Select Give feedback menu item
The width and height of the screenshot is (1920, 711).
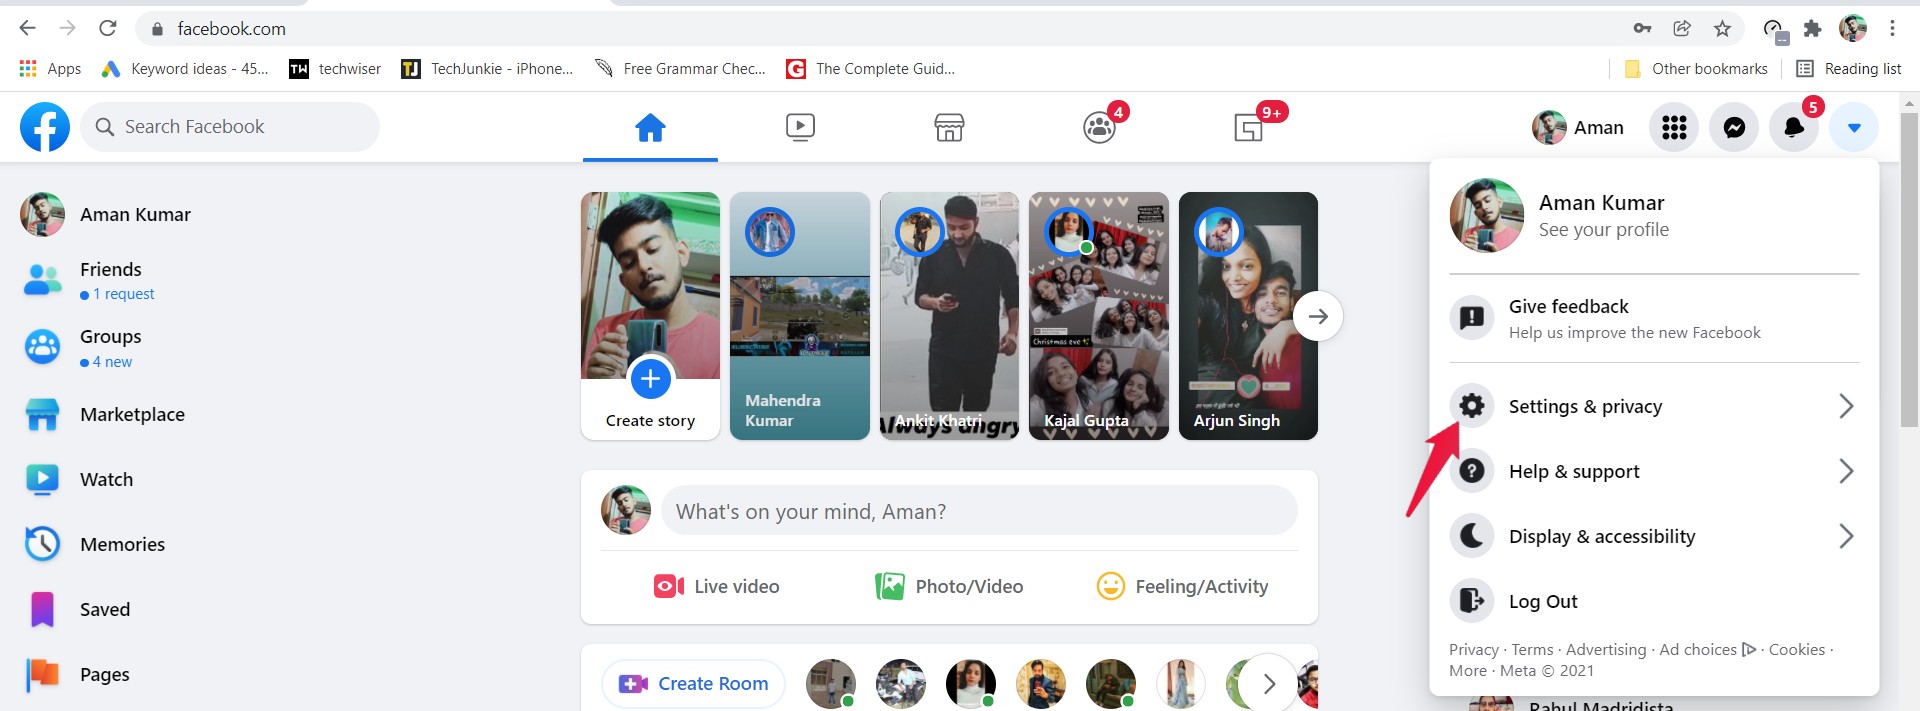click(1654, 318)
